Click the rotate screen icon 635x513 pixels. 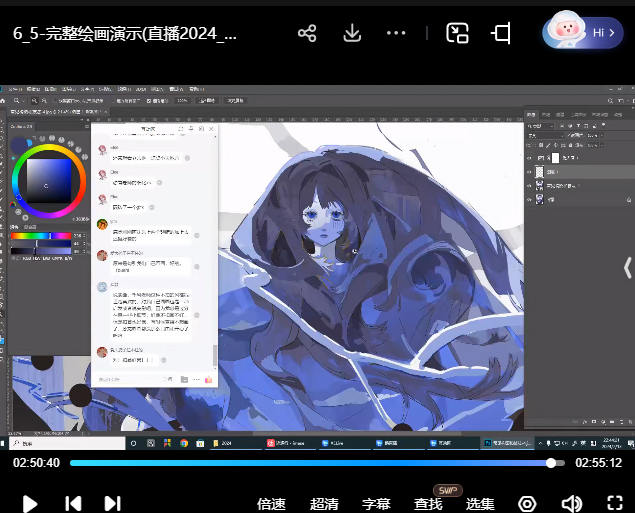pyautogui.click(x=502, y=33)
